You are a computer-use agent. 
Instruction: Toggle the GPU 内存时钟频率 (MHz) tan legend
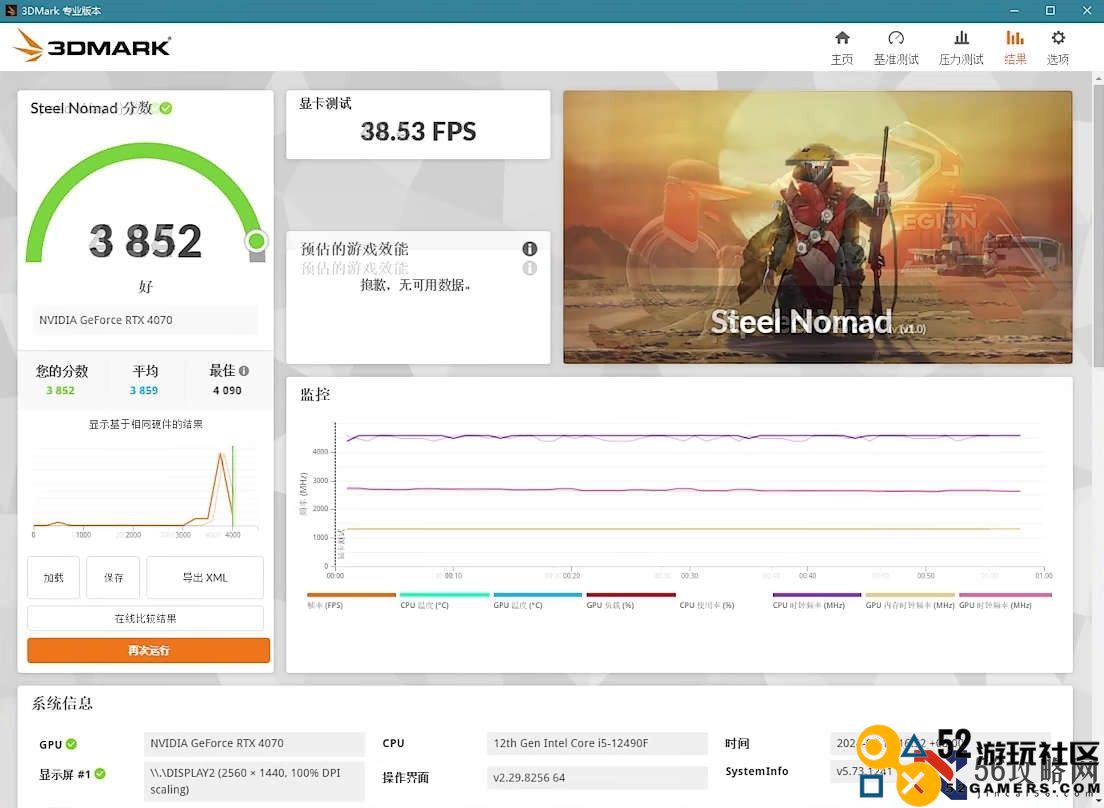[910, 600]
